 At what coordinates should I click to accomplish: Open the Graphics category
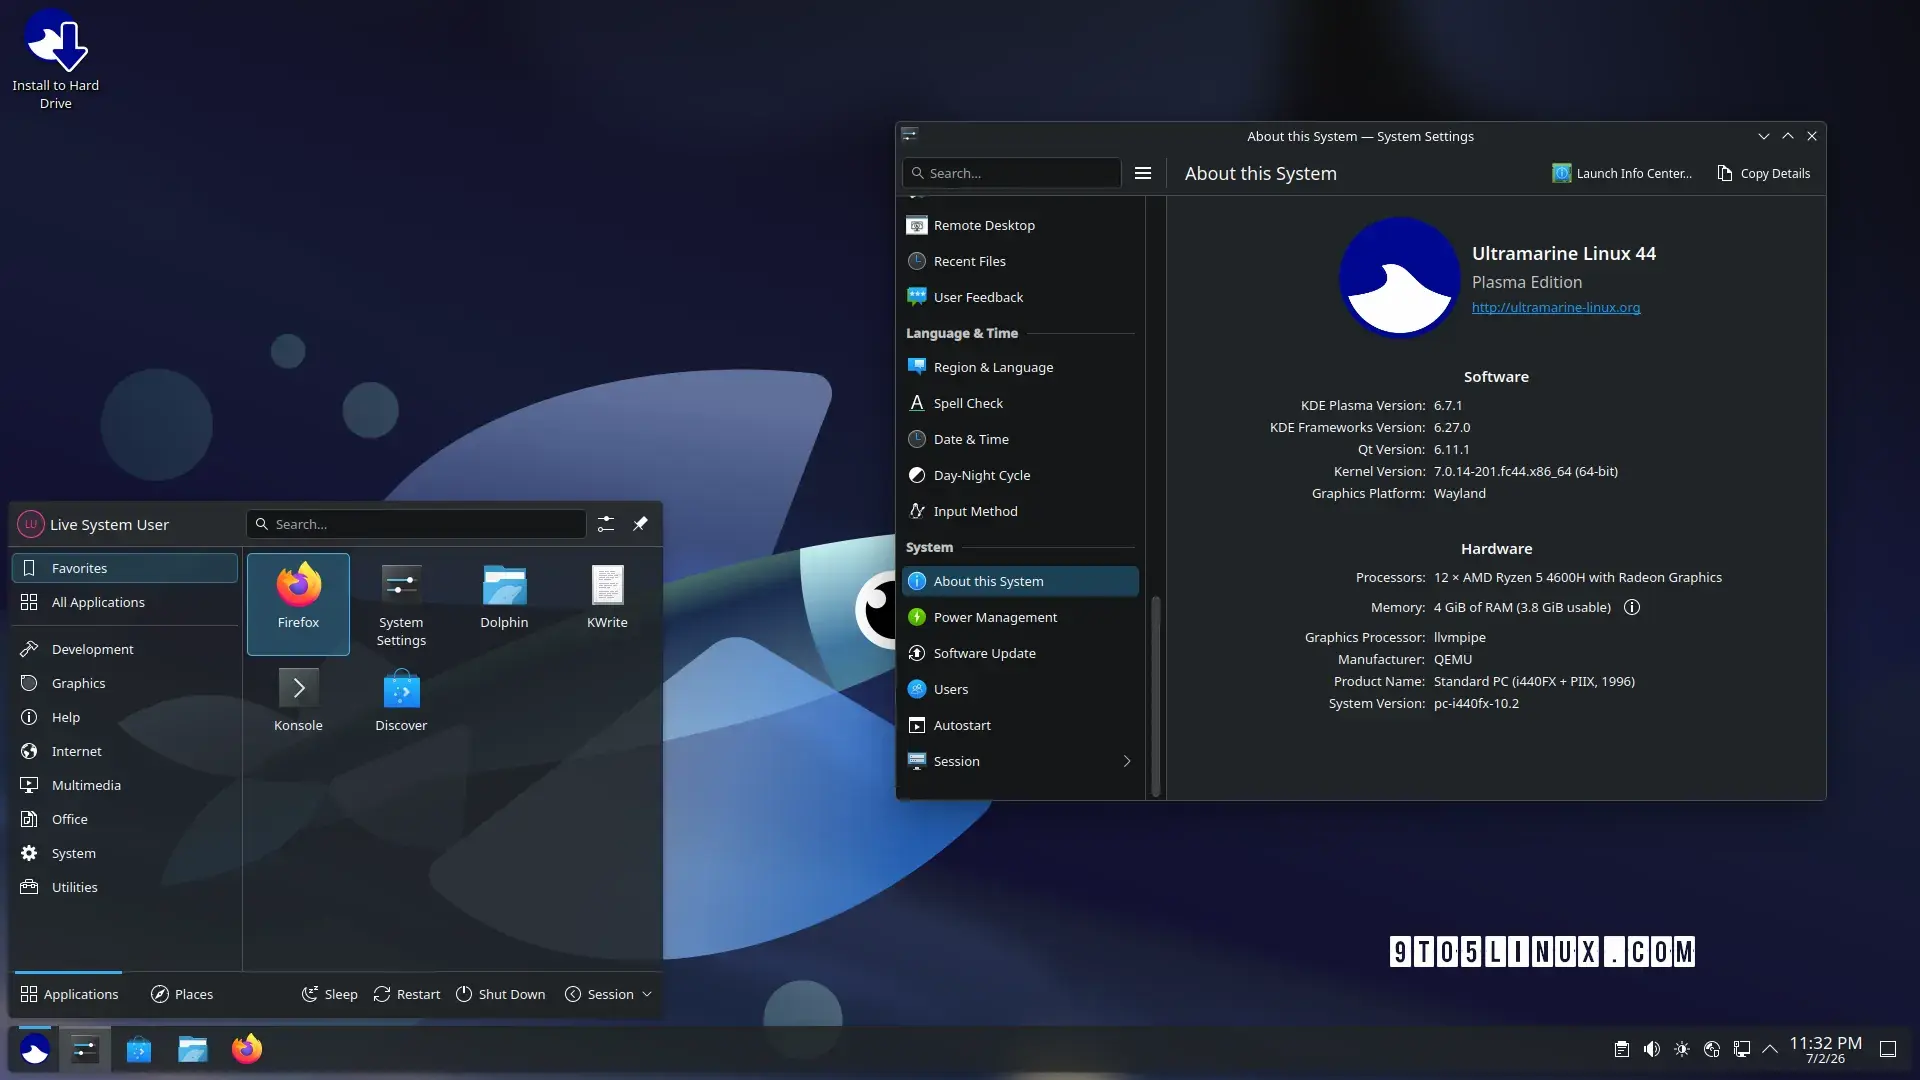125,683
